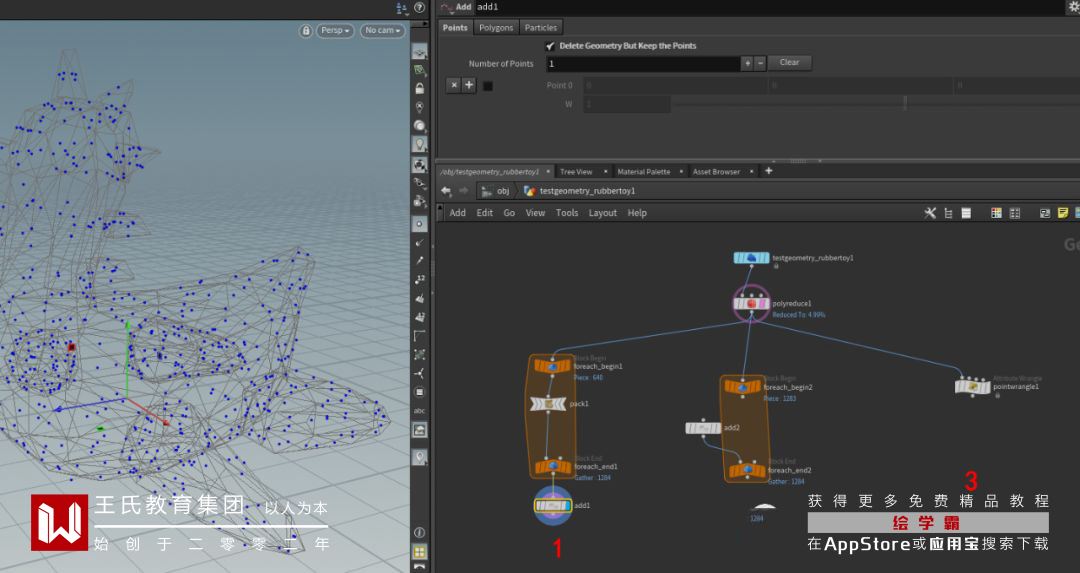Switch to the Polygons tab
The image size is (1080, 573).
495,27
